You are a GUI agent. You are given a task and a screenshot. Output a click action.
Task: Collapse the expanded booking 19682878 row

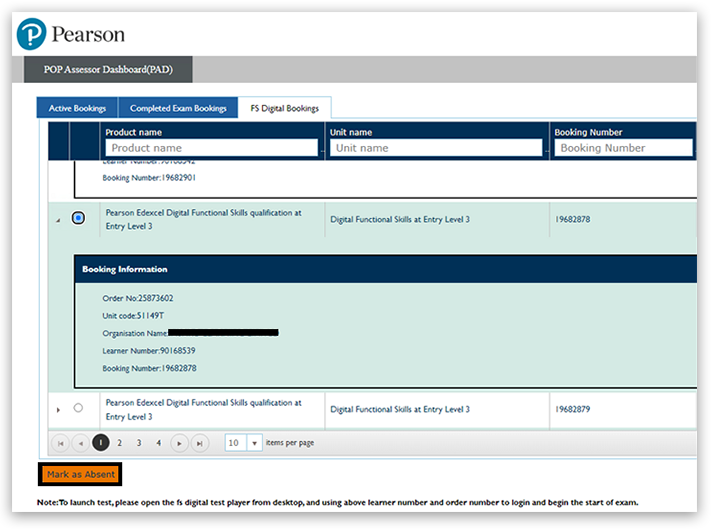click(57, 219)
